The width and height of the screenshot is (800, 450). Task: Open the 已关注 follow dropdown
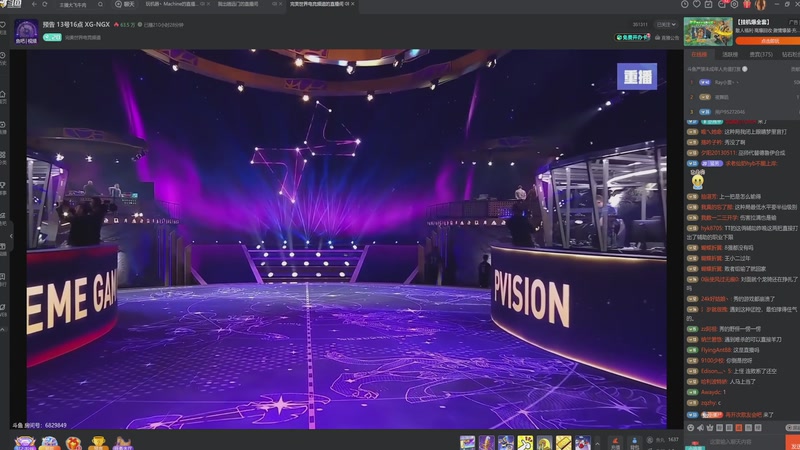pos(666,24)
